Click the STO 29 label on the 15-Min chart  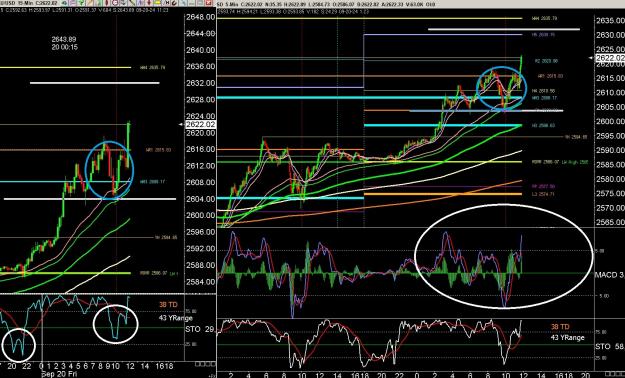click(200, 330)
